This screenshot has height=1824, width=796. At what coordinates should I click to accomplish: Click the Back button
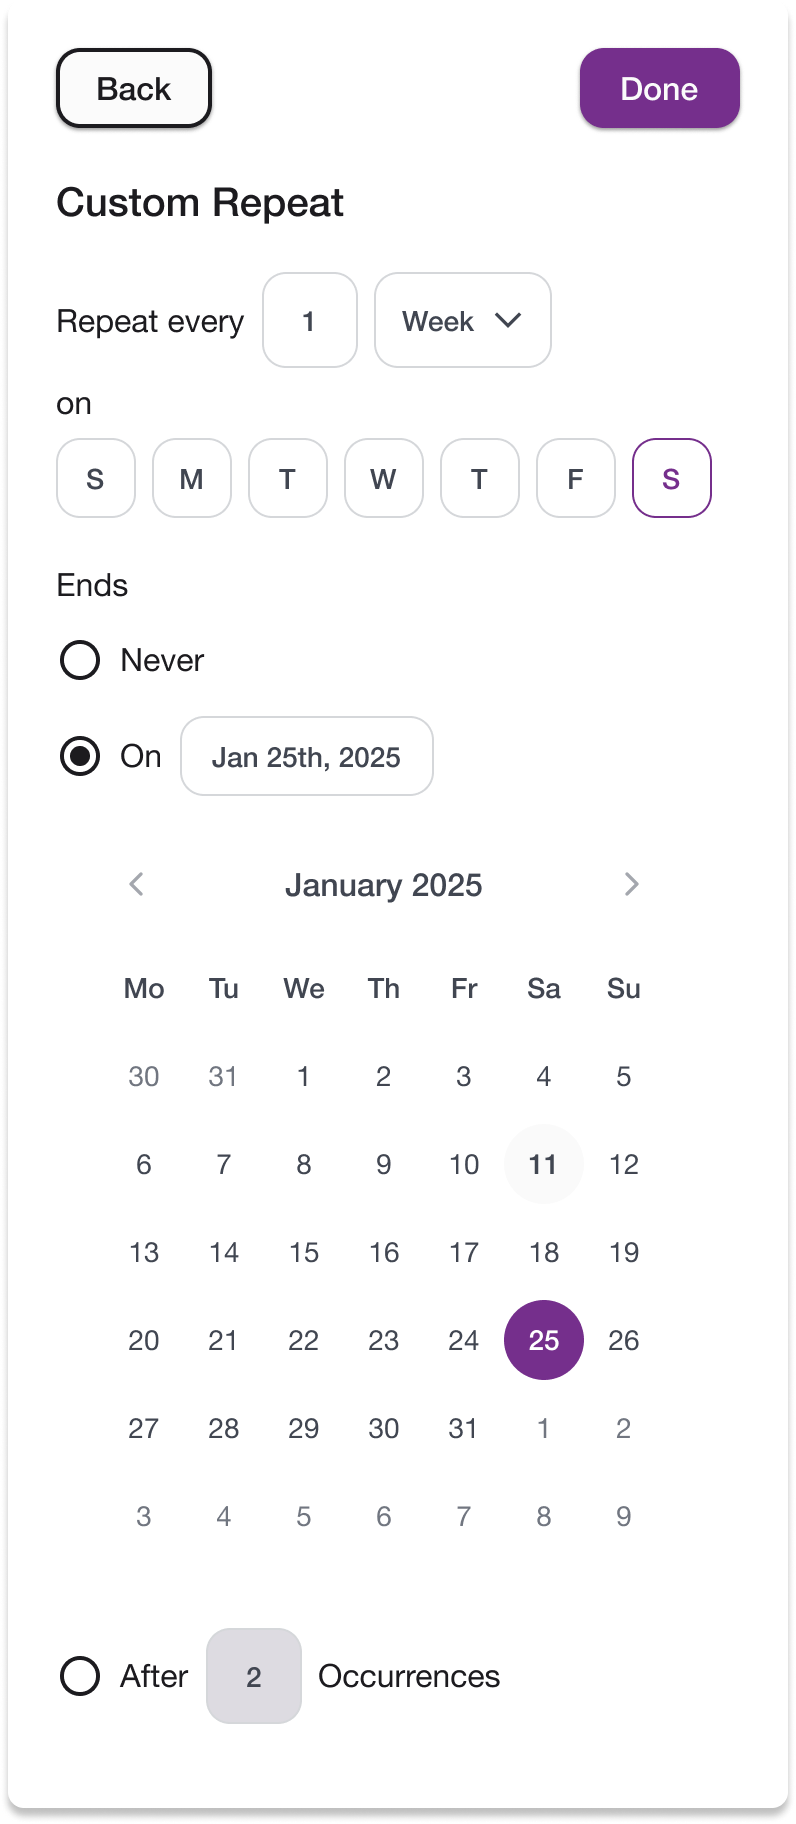point(133,88)
